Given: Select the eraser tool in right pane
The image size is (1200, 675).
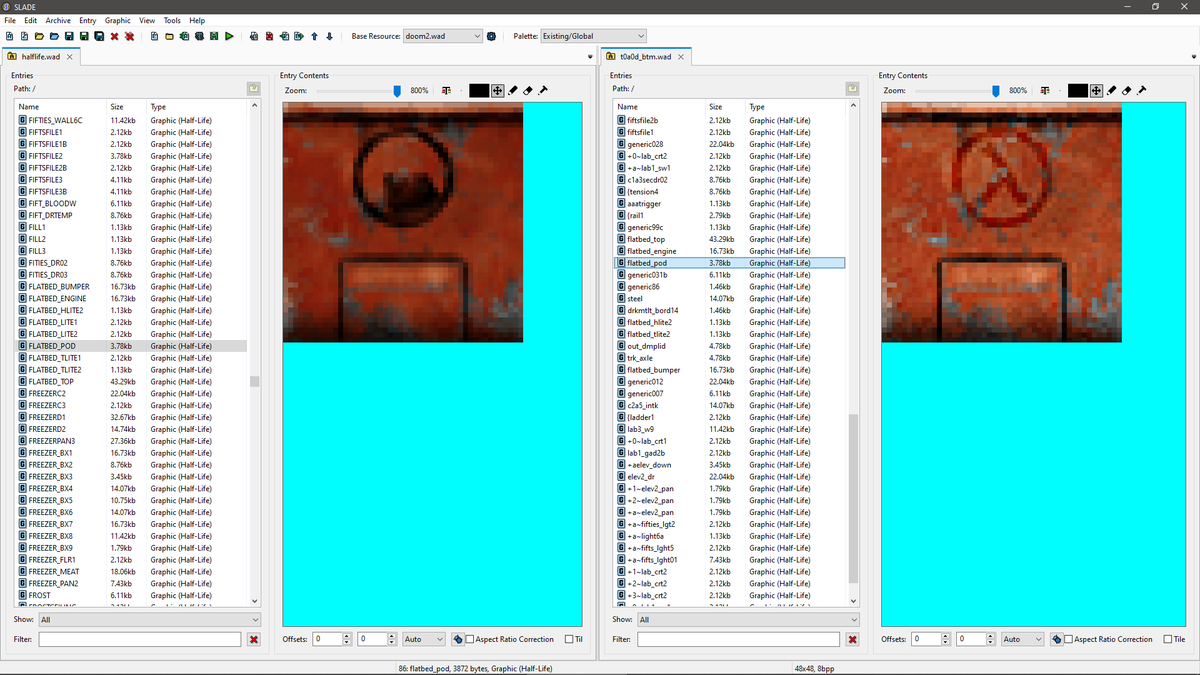Looking at the screenshot, I should (x=1127, y=90).
